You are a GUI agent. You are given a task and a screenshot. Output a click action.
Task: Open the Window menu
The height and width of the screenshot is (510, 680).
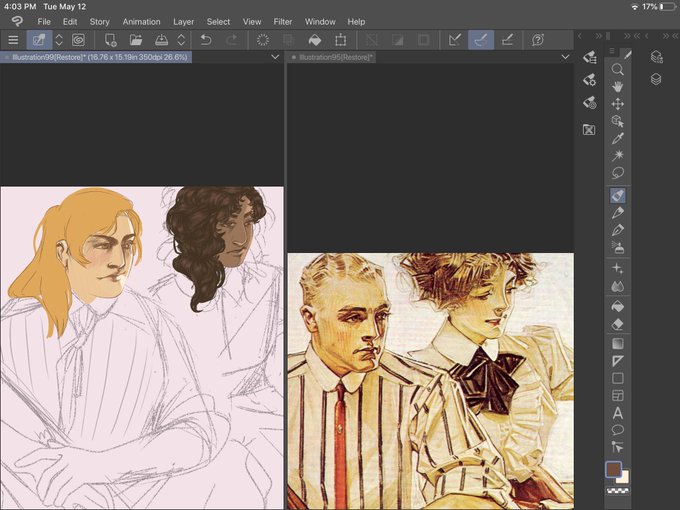click(x=320, y=22)
